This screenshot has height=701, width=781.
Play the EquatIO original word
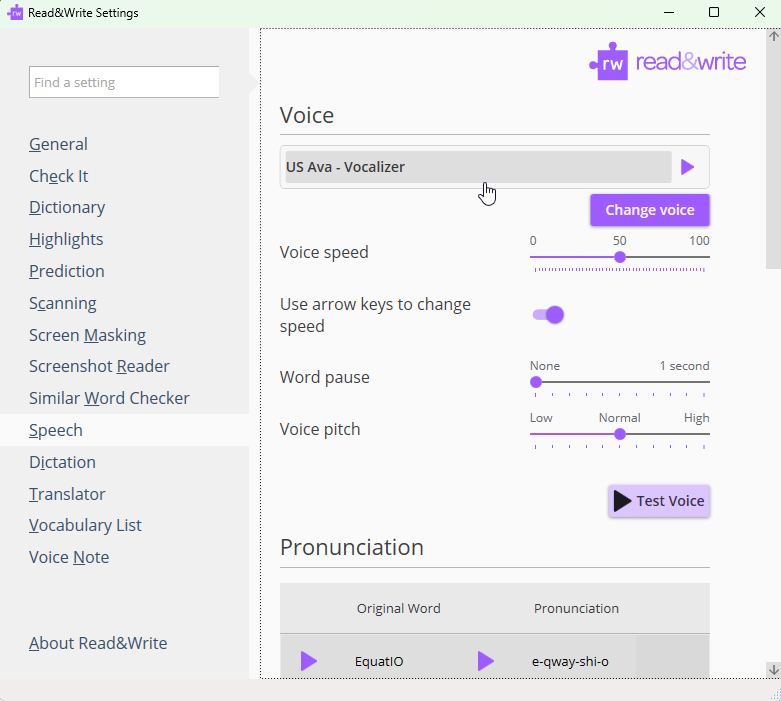tap(309, 661)
